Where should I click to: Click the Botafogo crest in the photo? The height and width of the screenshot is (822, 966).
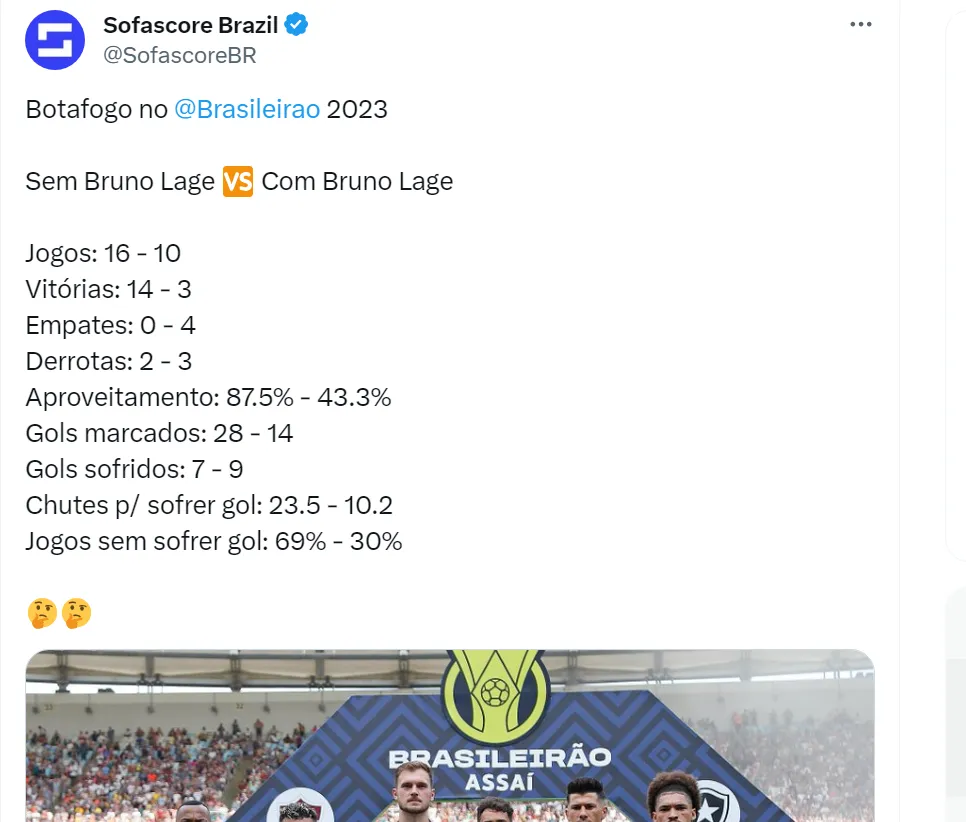click(716, 803)
